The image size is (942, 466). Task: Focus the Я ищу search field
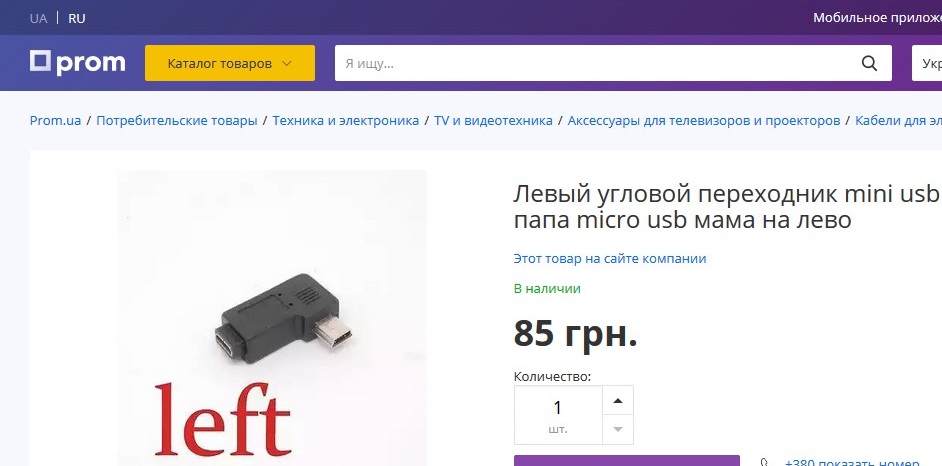(x=598, y=63)
